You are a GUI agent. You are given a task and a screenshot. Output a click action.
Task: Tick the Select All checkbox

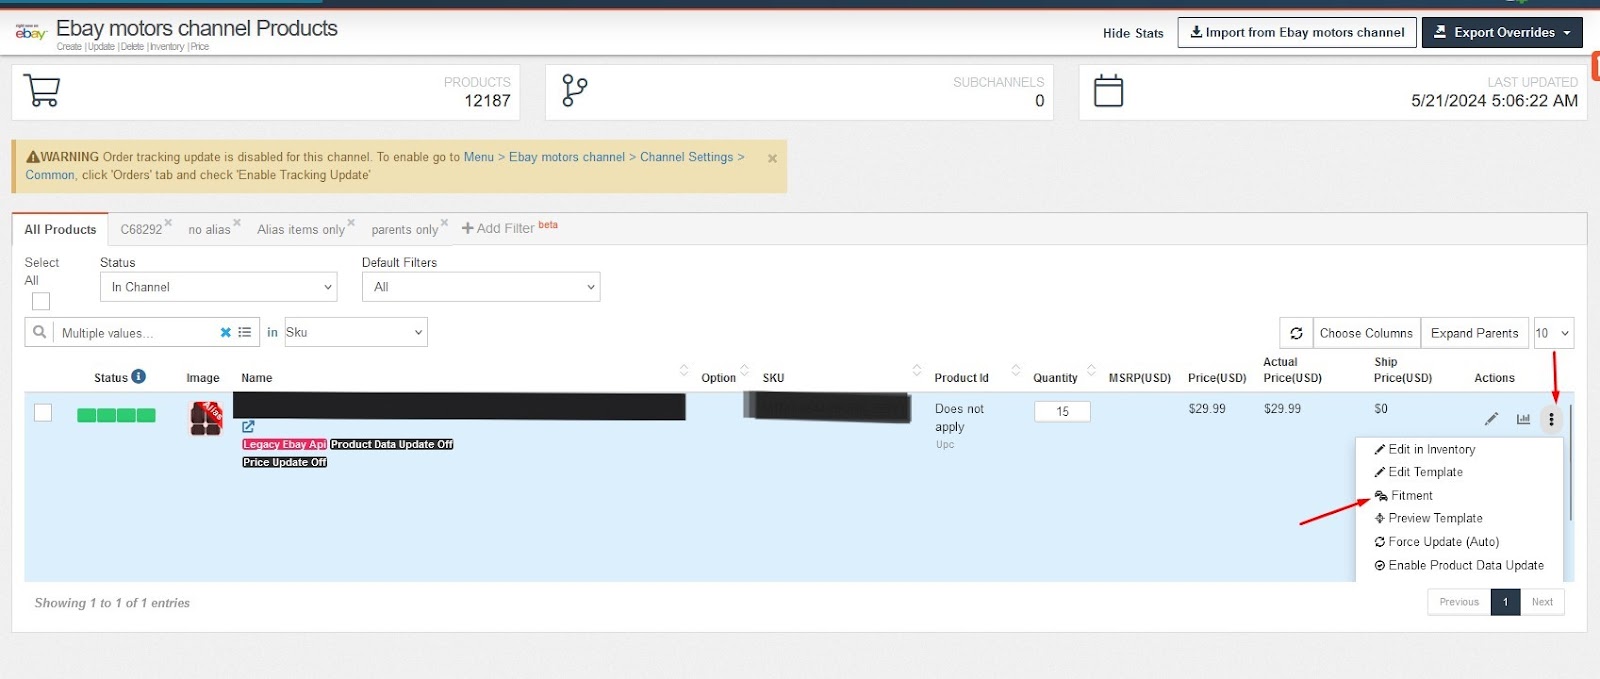[x=41, y=301]
